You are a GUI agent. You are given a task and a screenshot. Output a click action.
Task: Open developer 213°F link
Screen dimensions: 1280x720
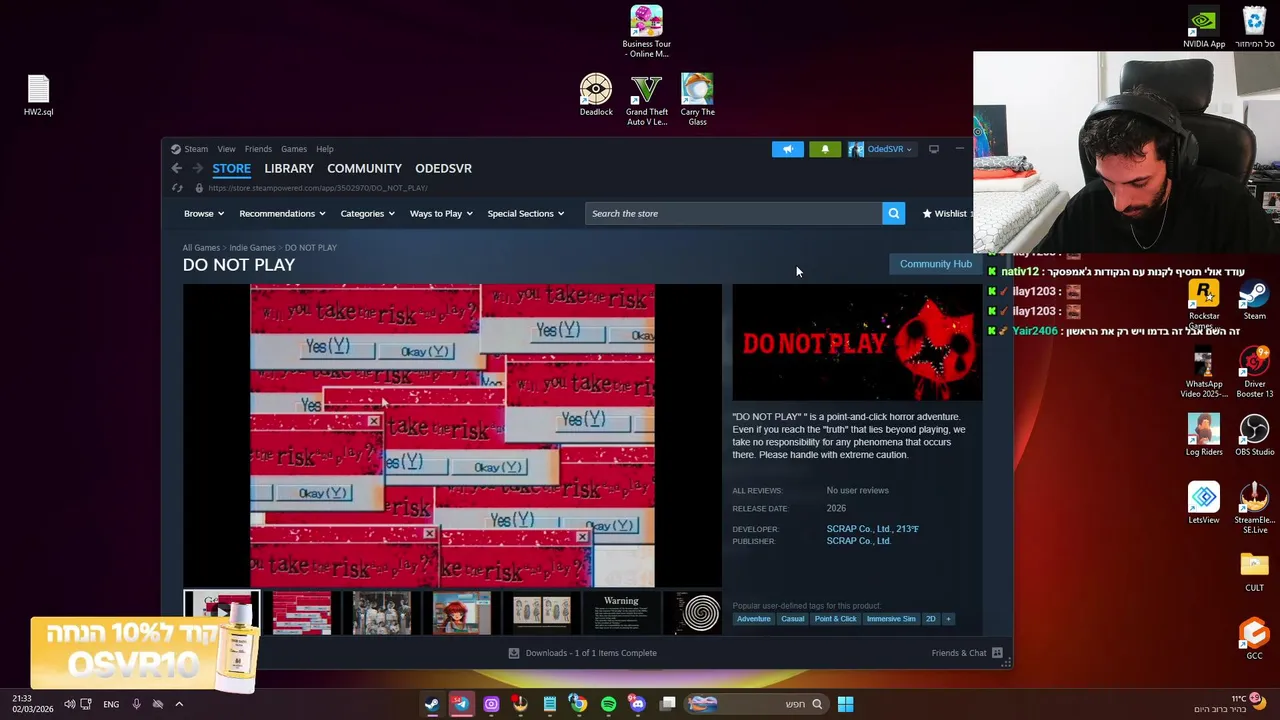(x=908, y=529)
